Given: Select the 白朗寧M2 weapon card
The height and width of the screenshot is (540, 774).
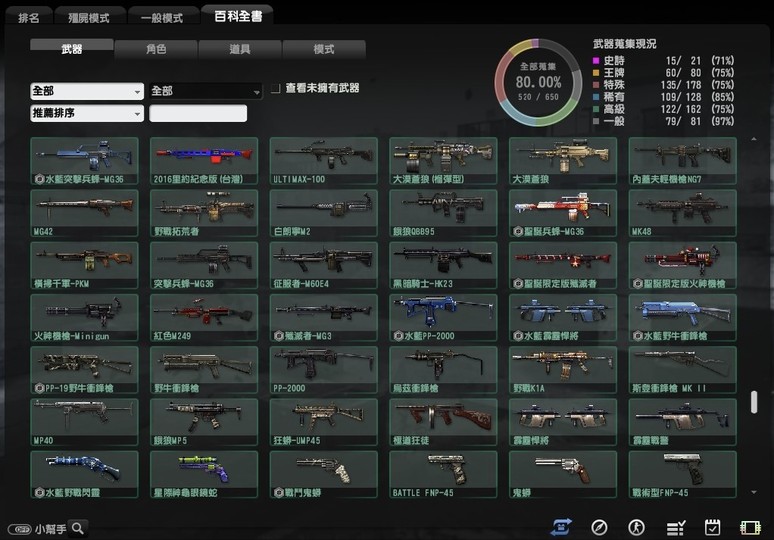Looking at the screenshot, I should [324, 213].
